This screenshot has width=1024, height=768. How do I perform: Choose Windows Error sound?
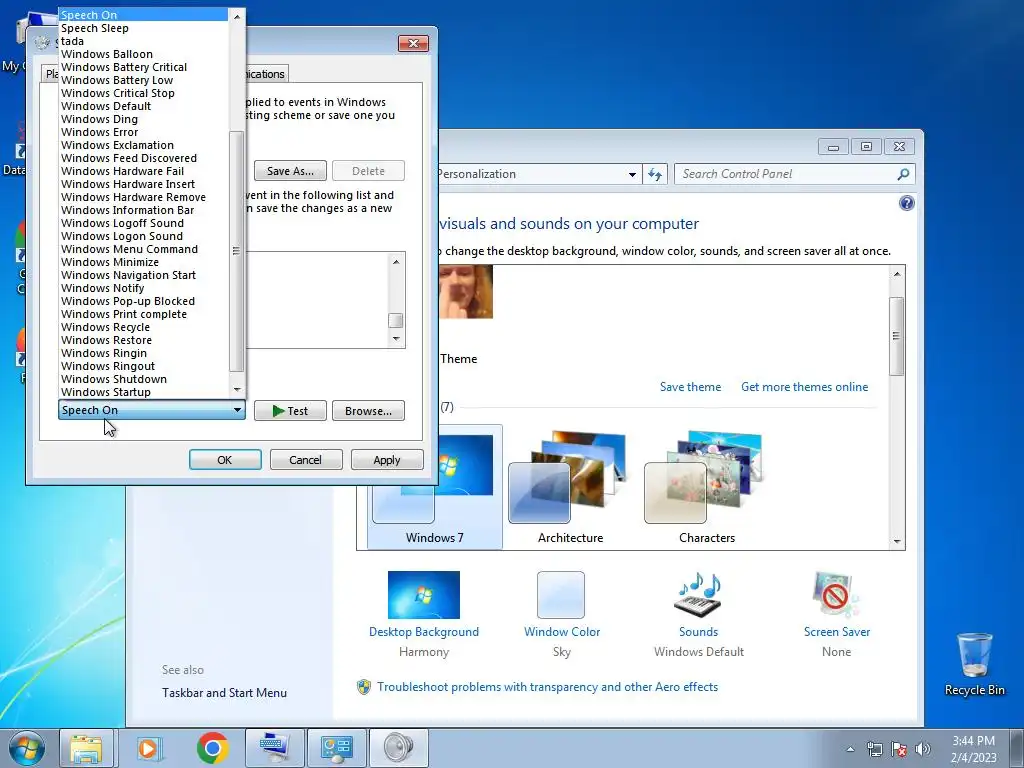pyautogui.click(x=144, y=133)
